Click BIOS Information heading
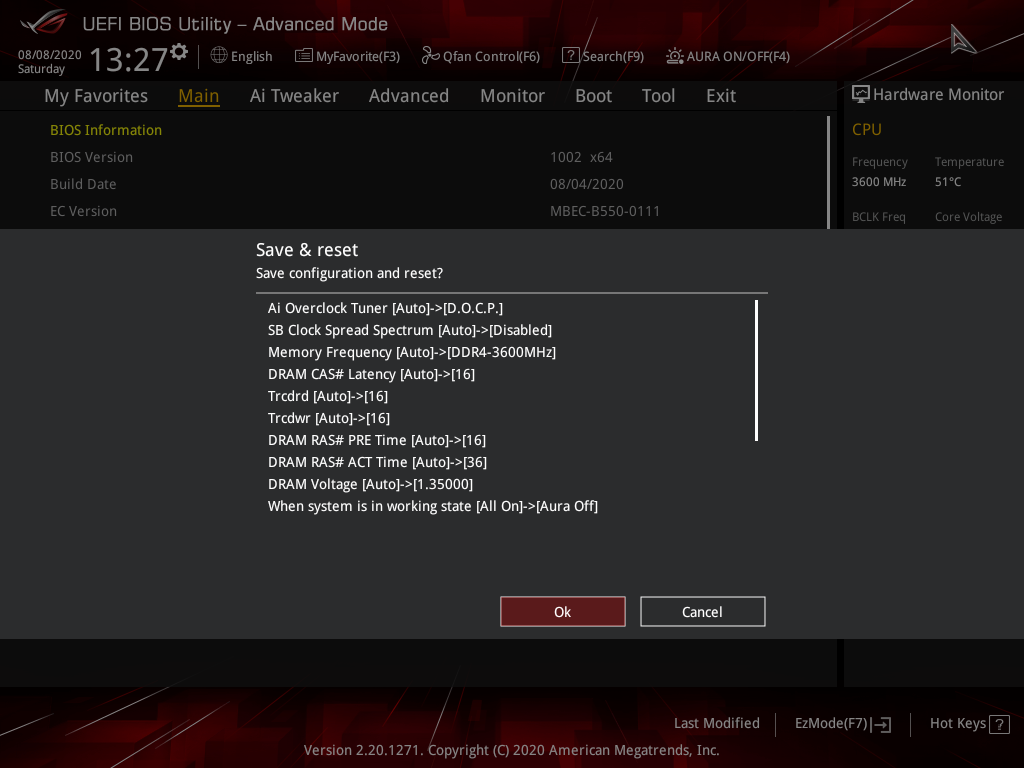 (106, 130)
